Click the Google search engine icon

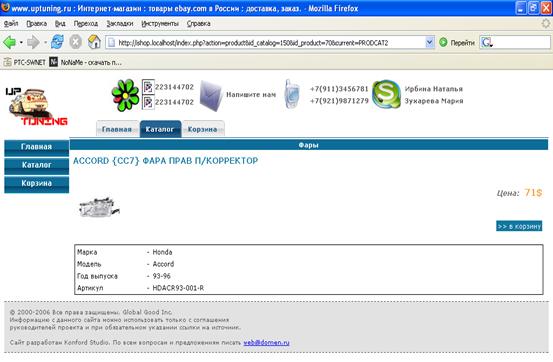pos(487,43)
